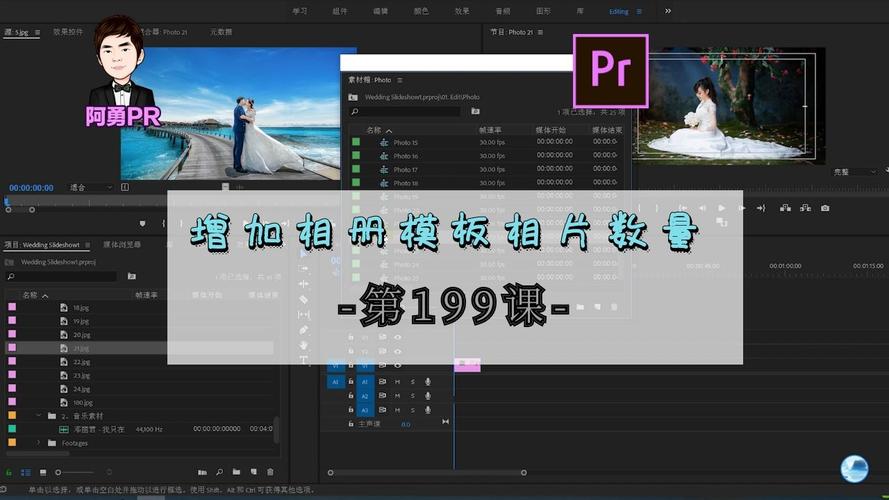Viewport: 889px width, 500px height.
Task: Mute audio track A2
Action: (x=397, y=396)
